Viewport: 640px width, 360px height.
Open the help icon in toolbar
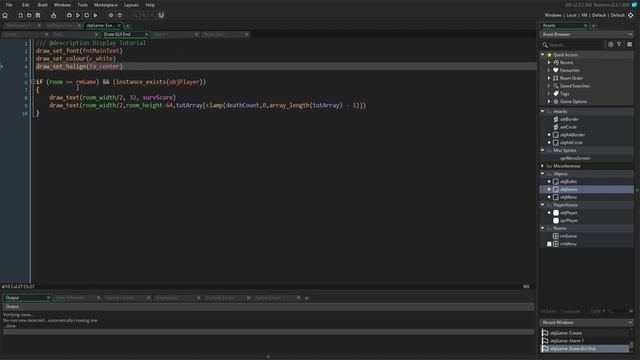click(x=120, y=15)
